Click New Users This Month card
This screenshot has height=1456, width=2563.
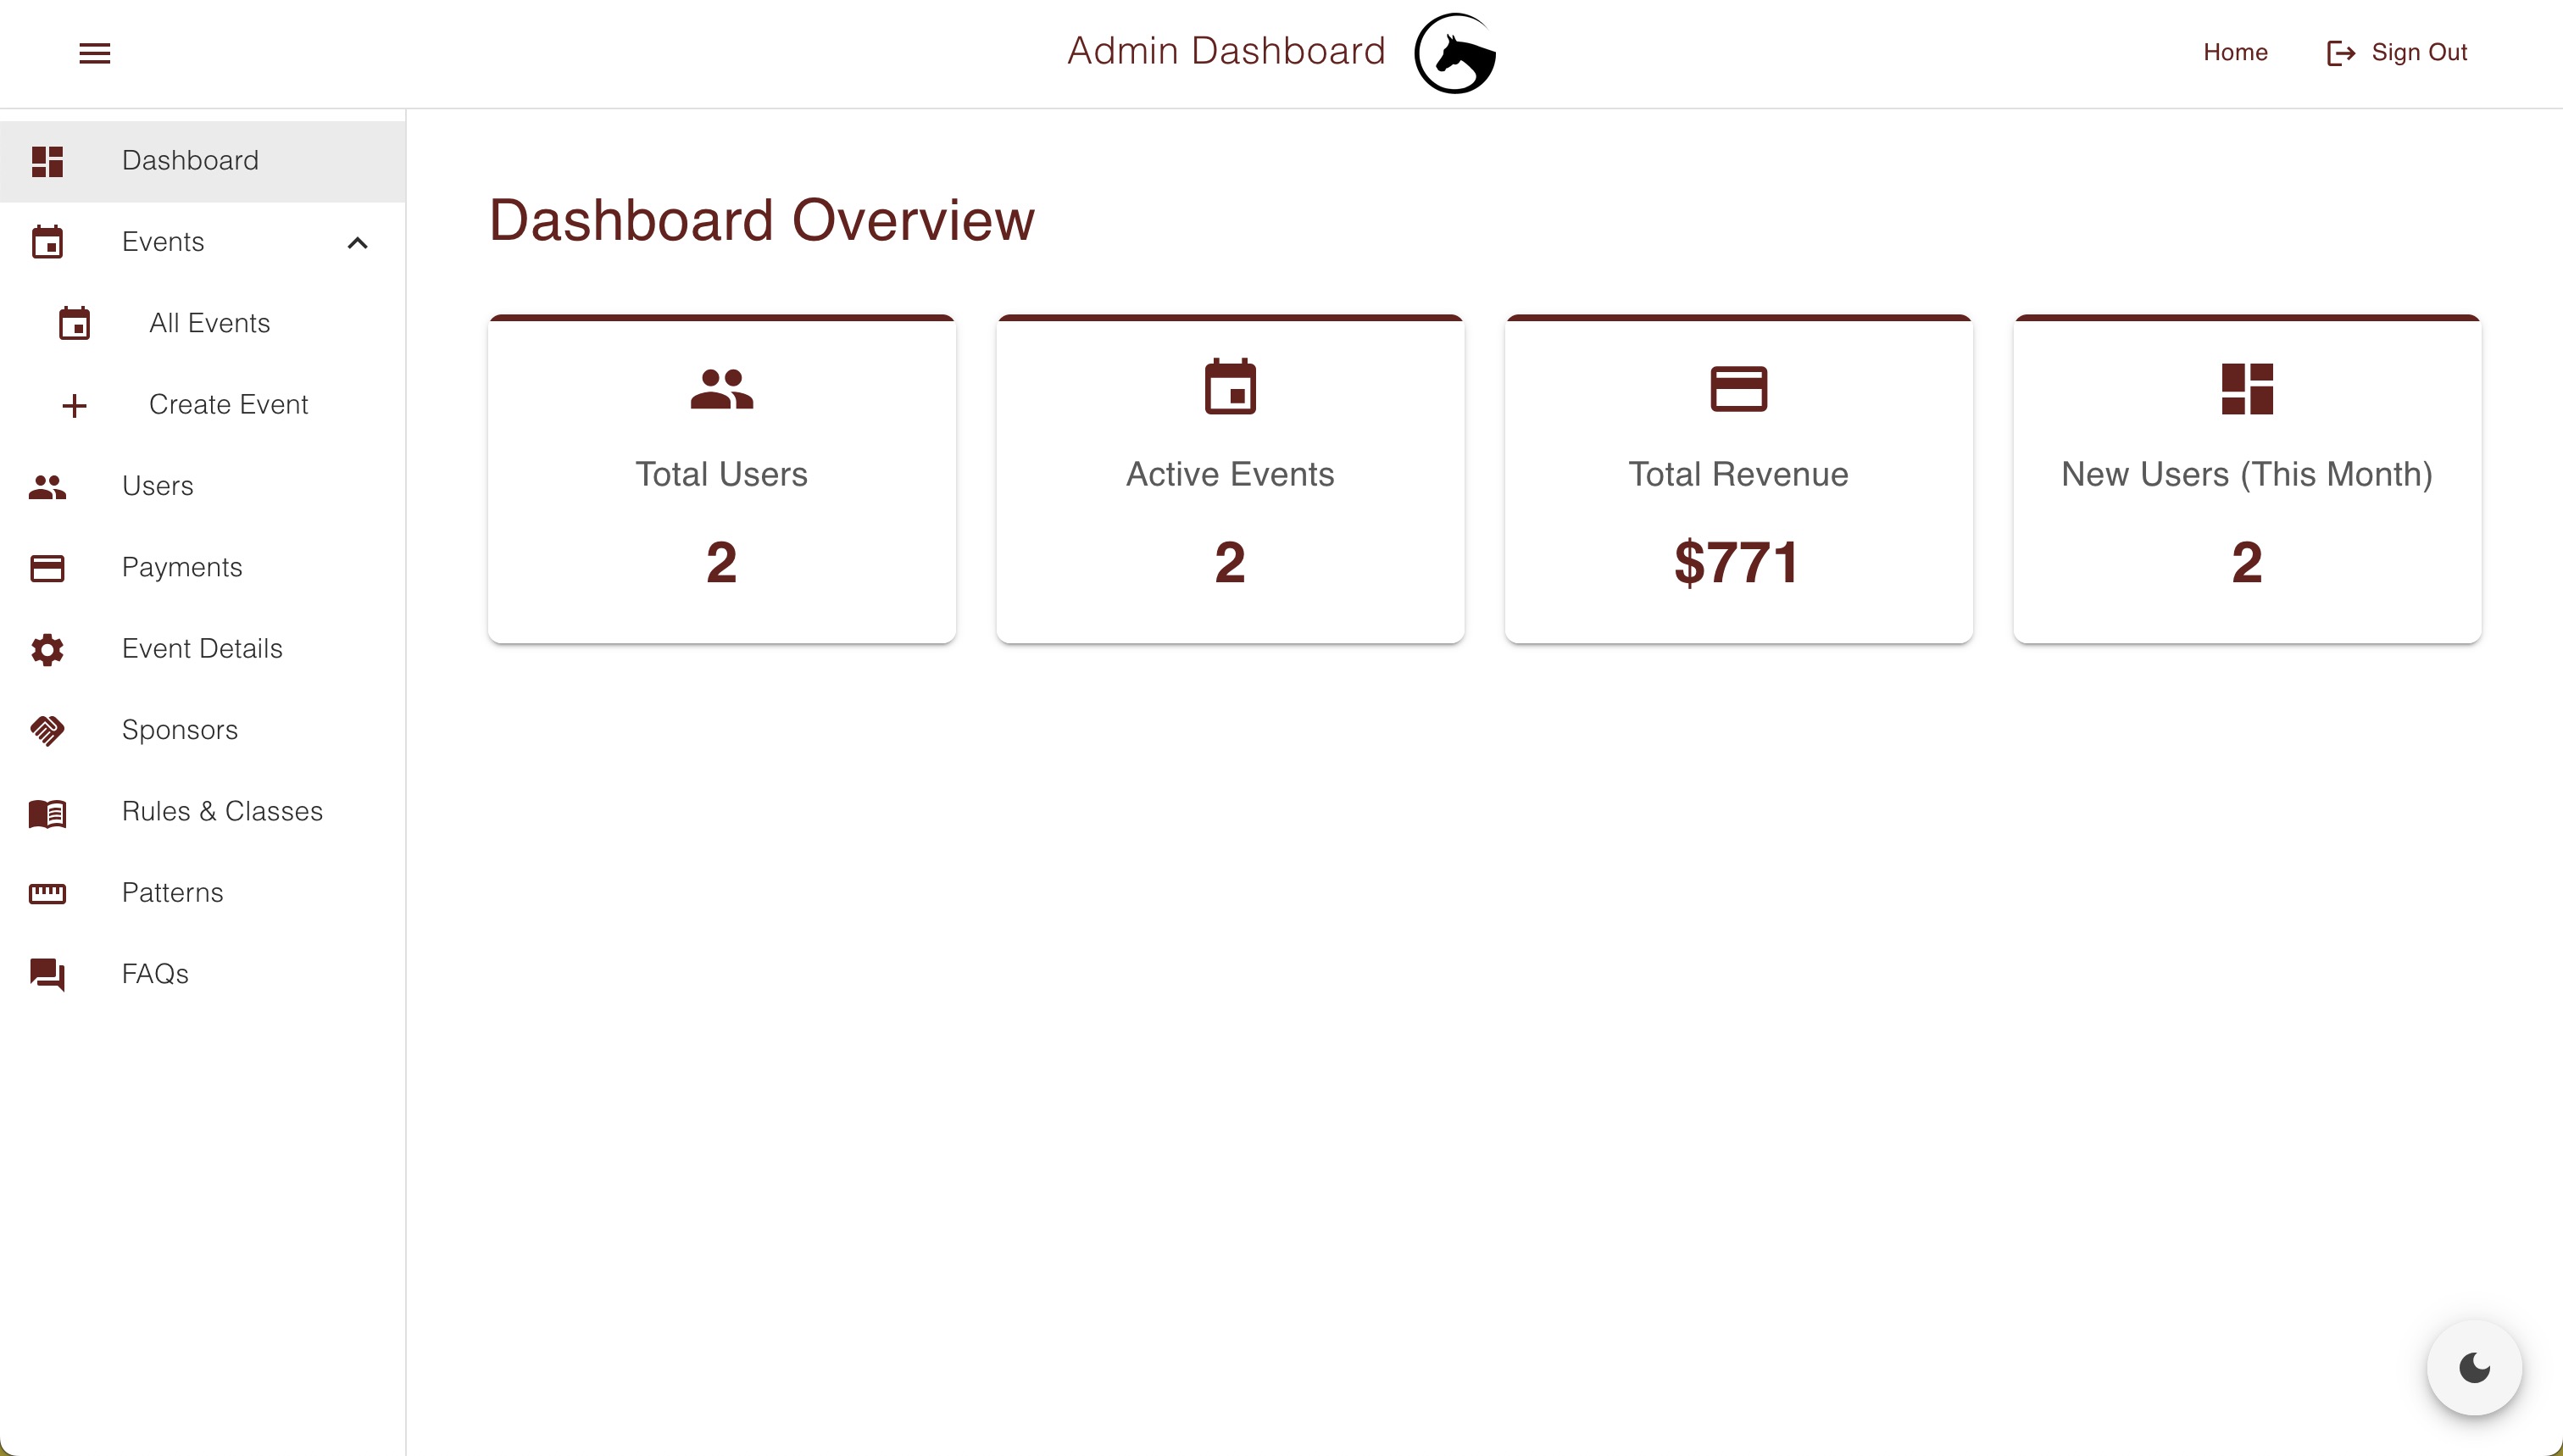tap(2246, 475)
